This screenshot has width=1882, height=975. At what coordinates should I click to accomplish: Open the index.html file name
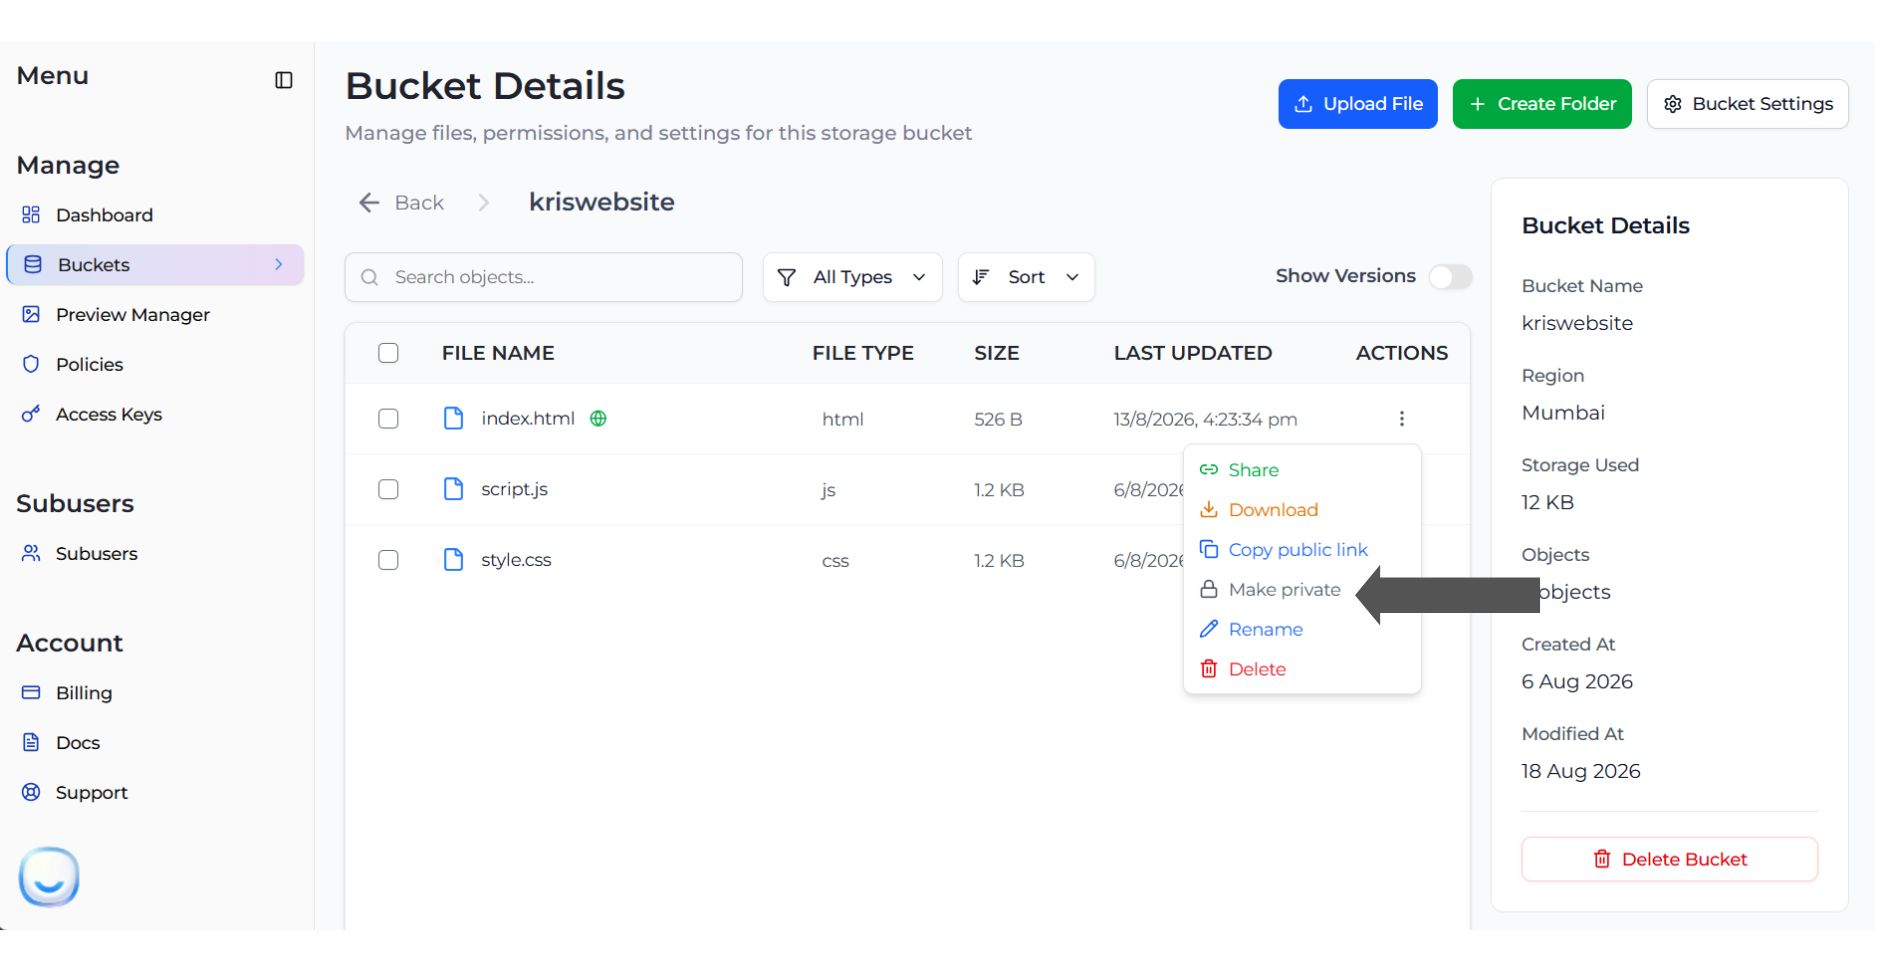coord(528,418)
